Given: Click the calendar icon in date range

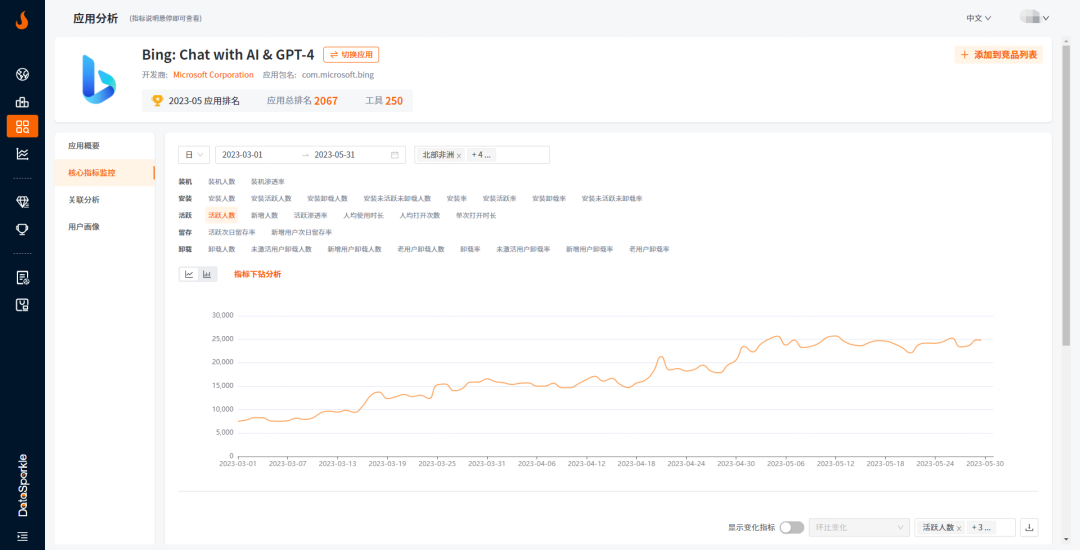Looking at the screenshot, I should (x=395, y=155).
